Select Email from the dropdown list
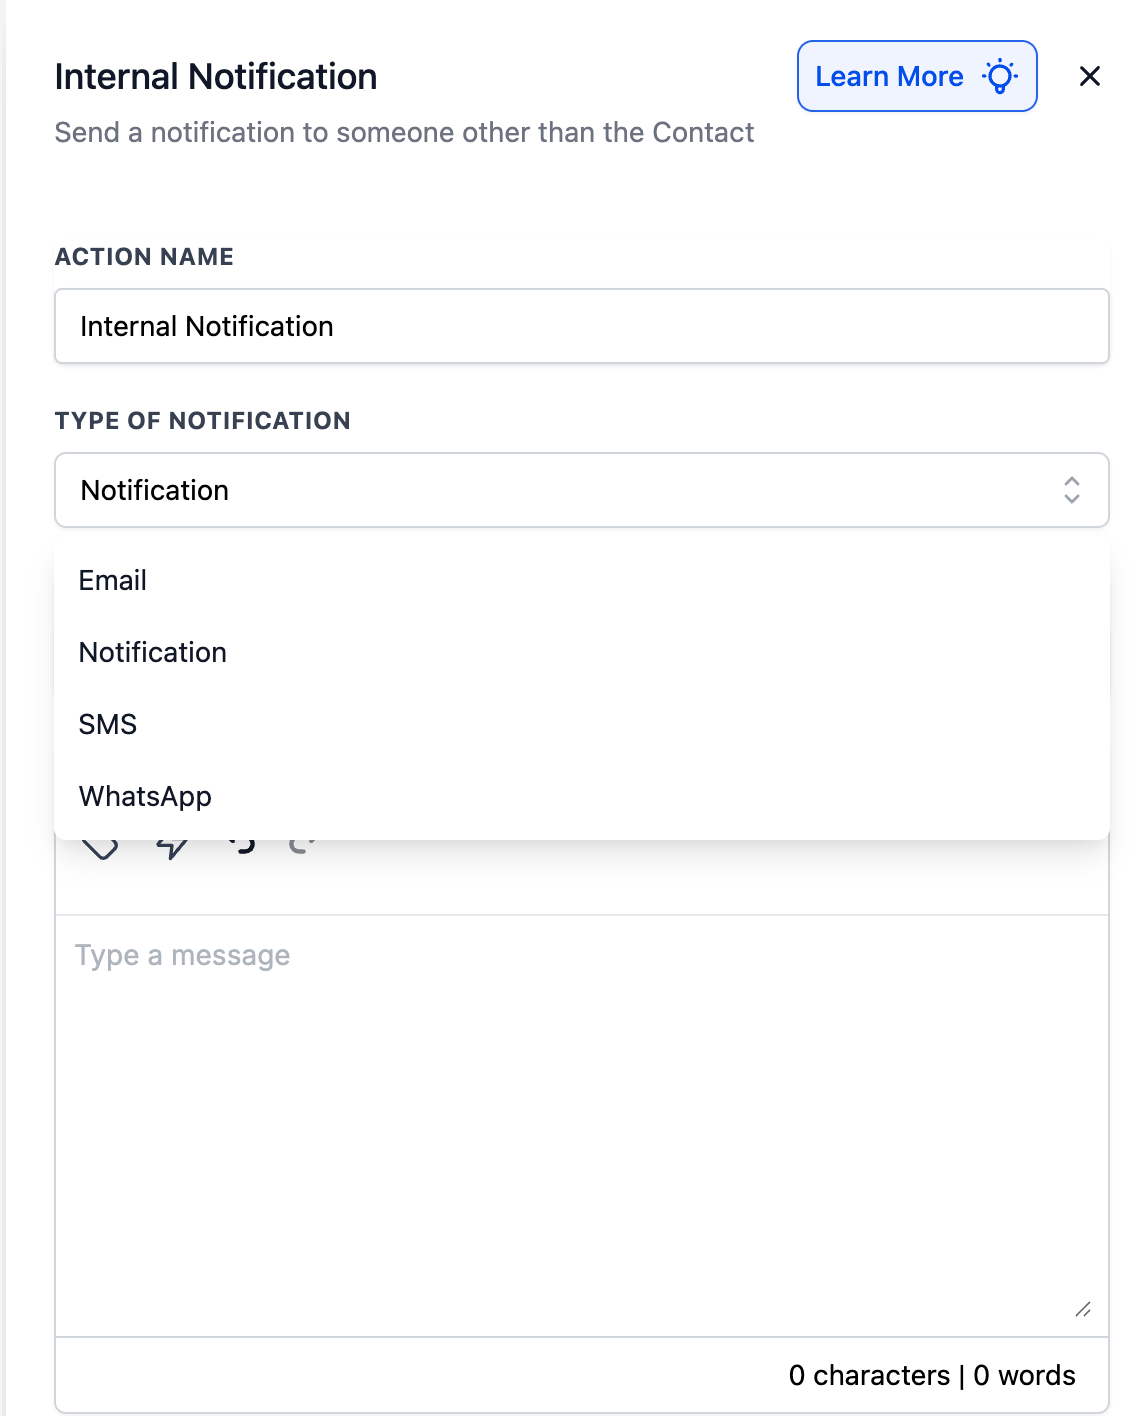1142x1416 pixels. [x=113, y=580]
